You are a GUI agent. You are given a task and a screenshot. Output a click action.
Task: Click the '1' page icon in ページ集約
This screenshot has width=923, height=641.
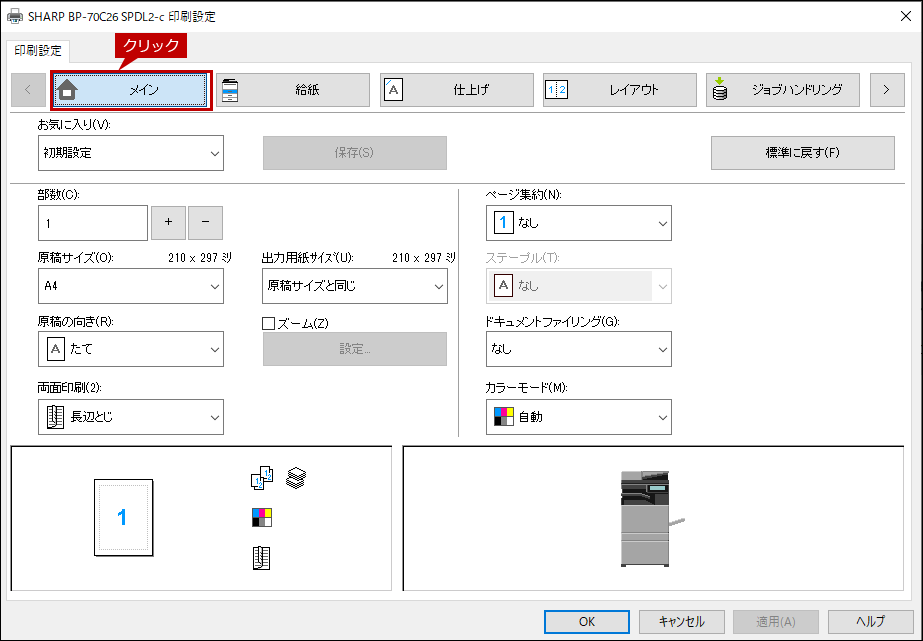503,223
